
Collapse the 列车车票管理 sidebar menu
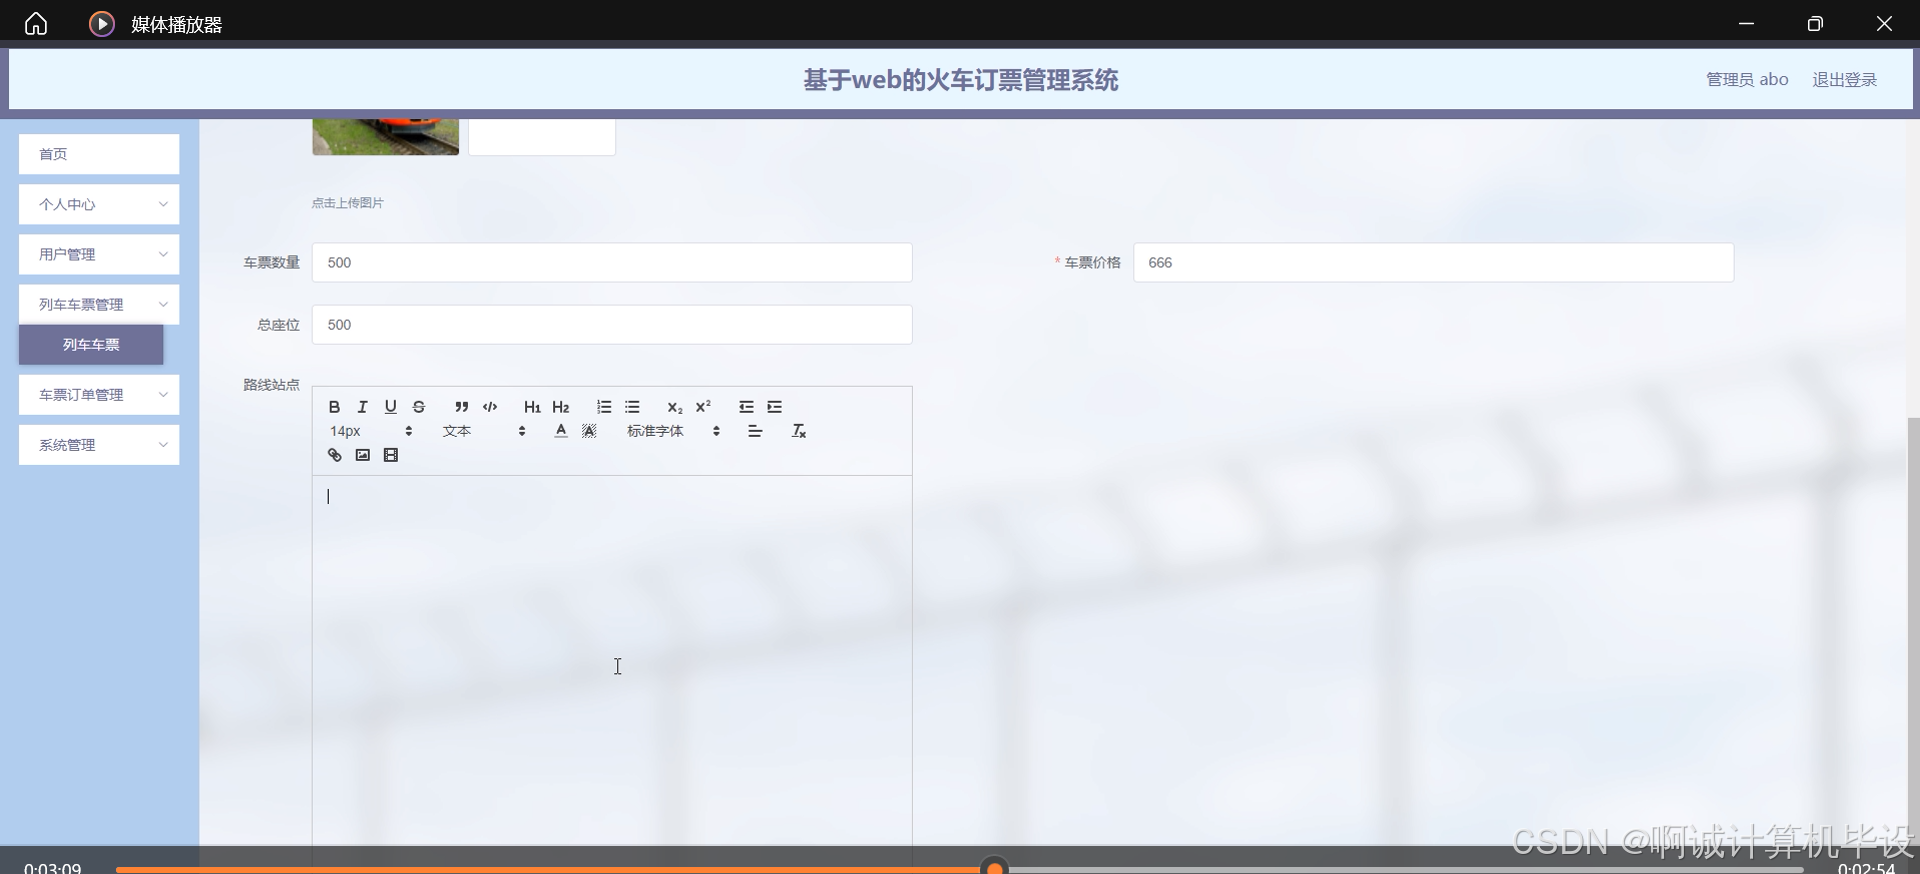(99, 304)
